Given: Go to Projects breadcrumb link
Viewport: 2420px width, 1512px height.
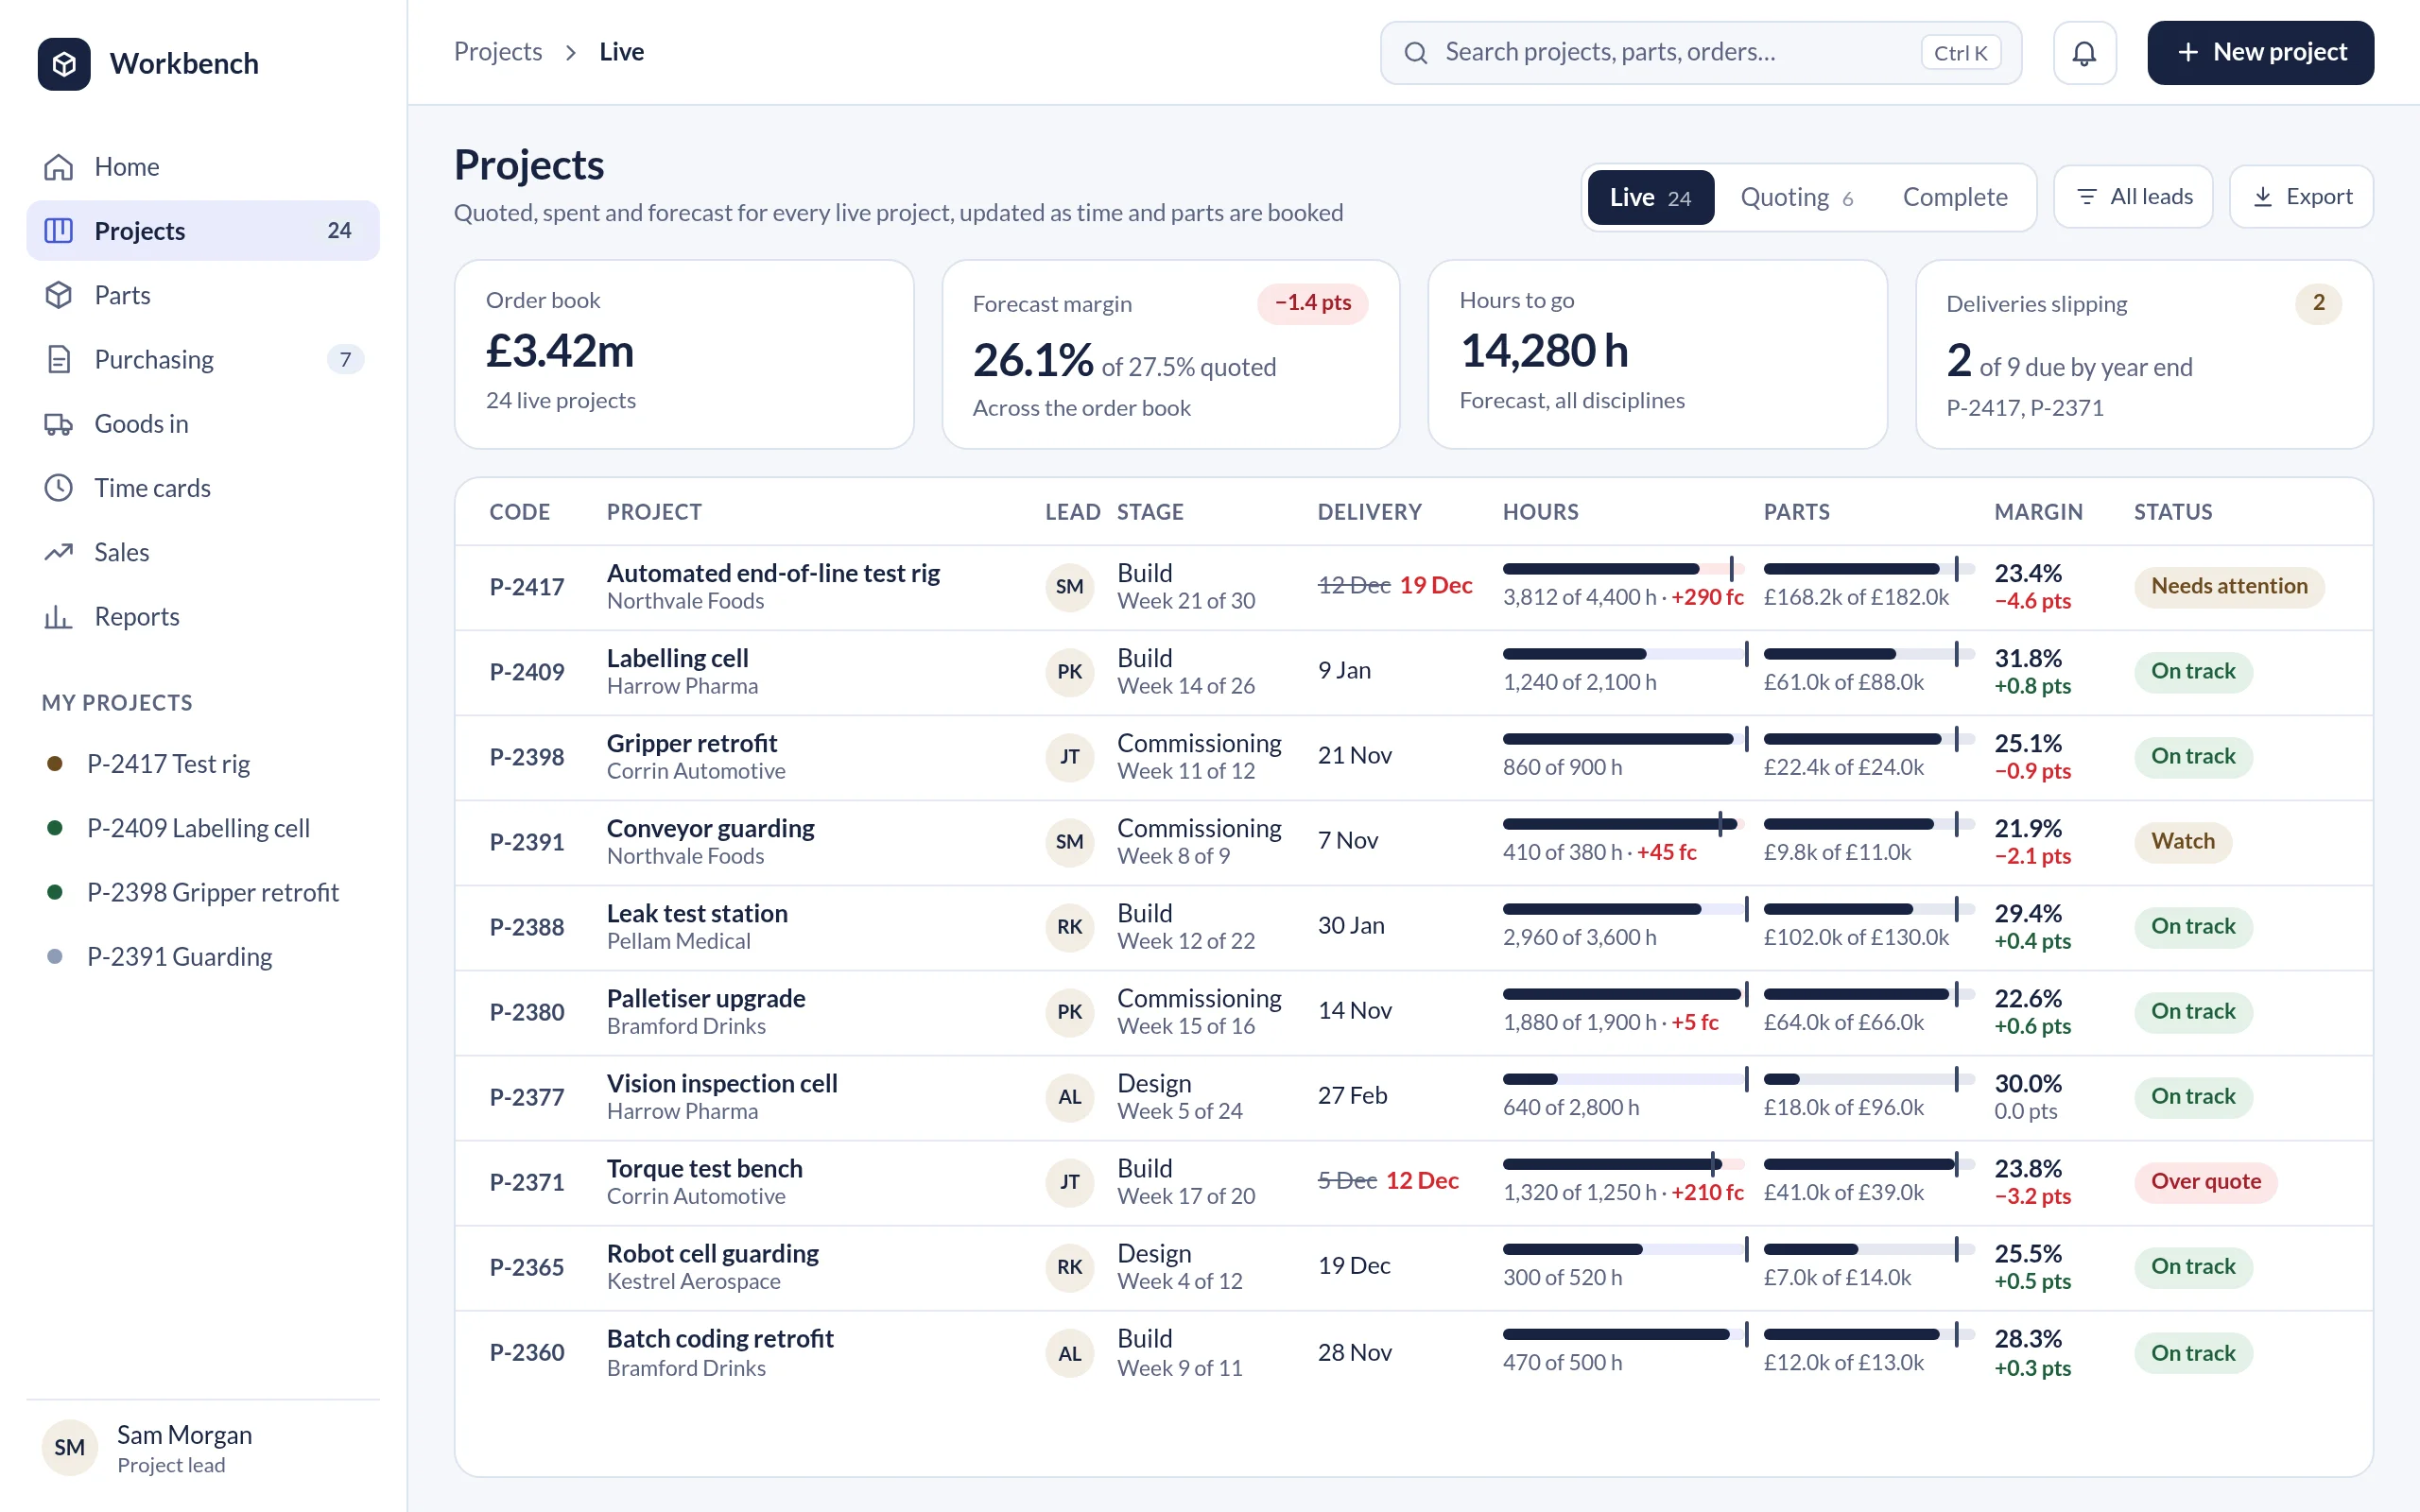Looking at the screenshot, I should click(498, 52).
